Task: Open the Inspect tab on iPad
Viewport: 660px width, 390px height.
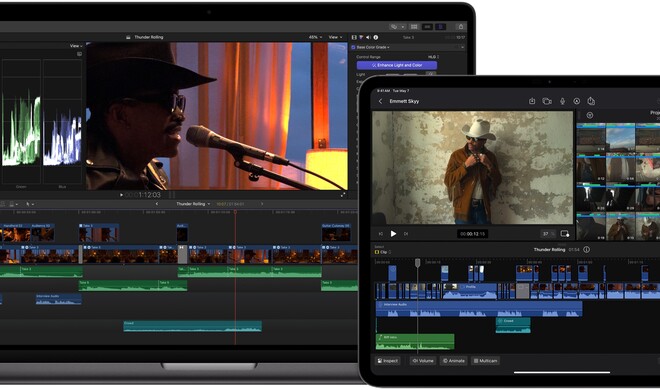Action: 388,361
